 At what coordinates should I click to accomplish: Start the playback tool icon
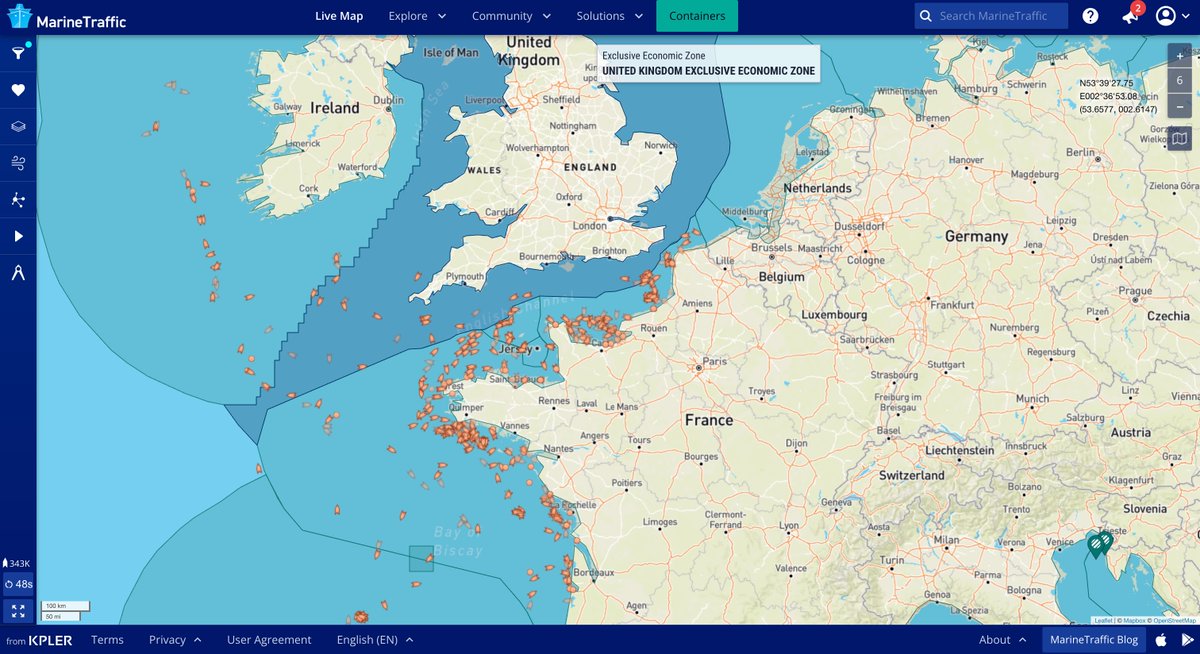click(18, 237)
